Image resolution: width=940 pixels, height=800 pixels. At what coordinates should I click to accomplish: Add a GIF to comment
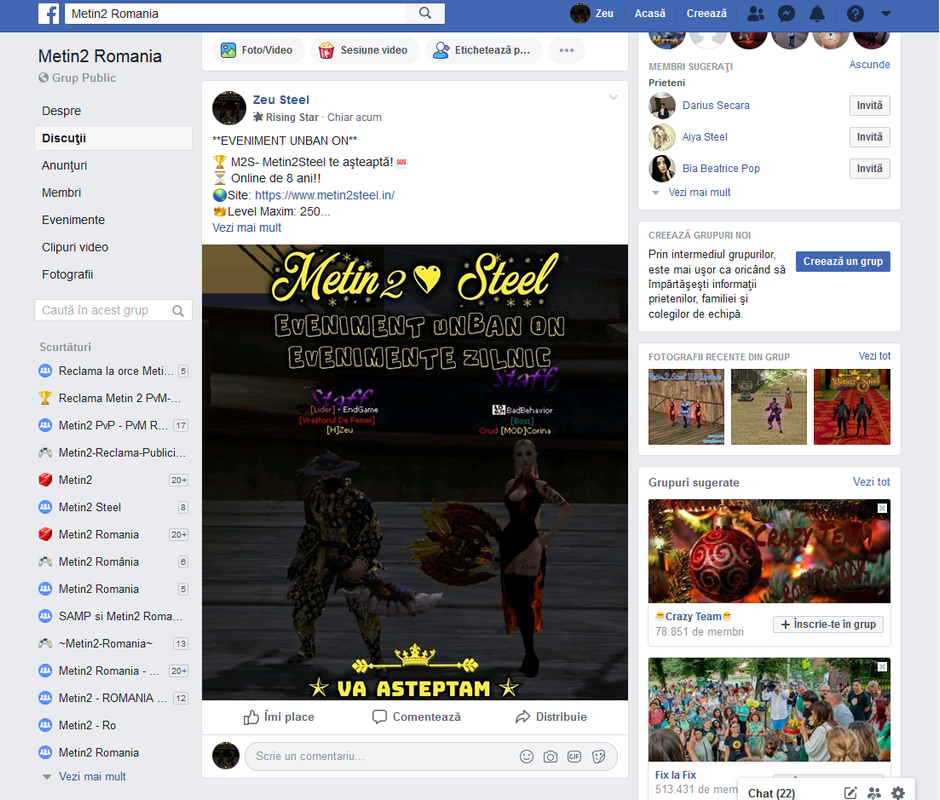[574, 757]
